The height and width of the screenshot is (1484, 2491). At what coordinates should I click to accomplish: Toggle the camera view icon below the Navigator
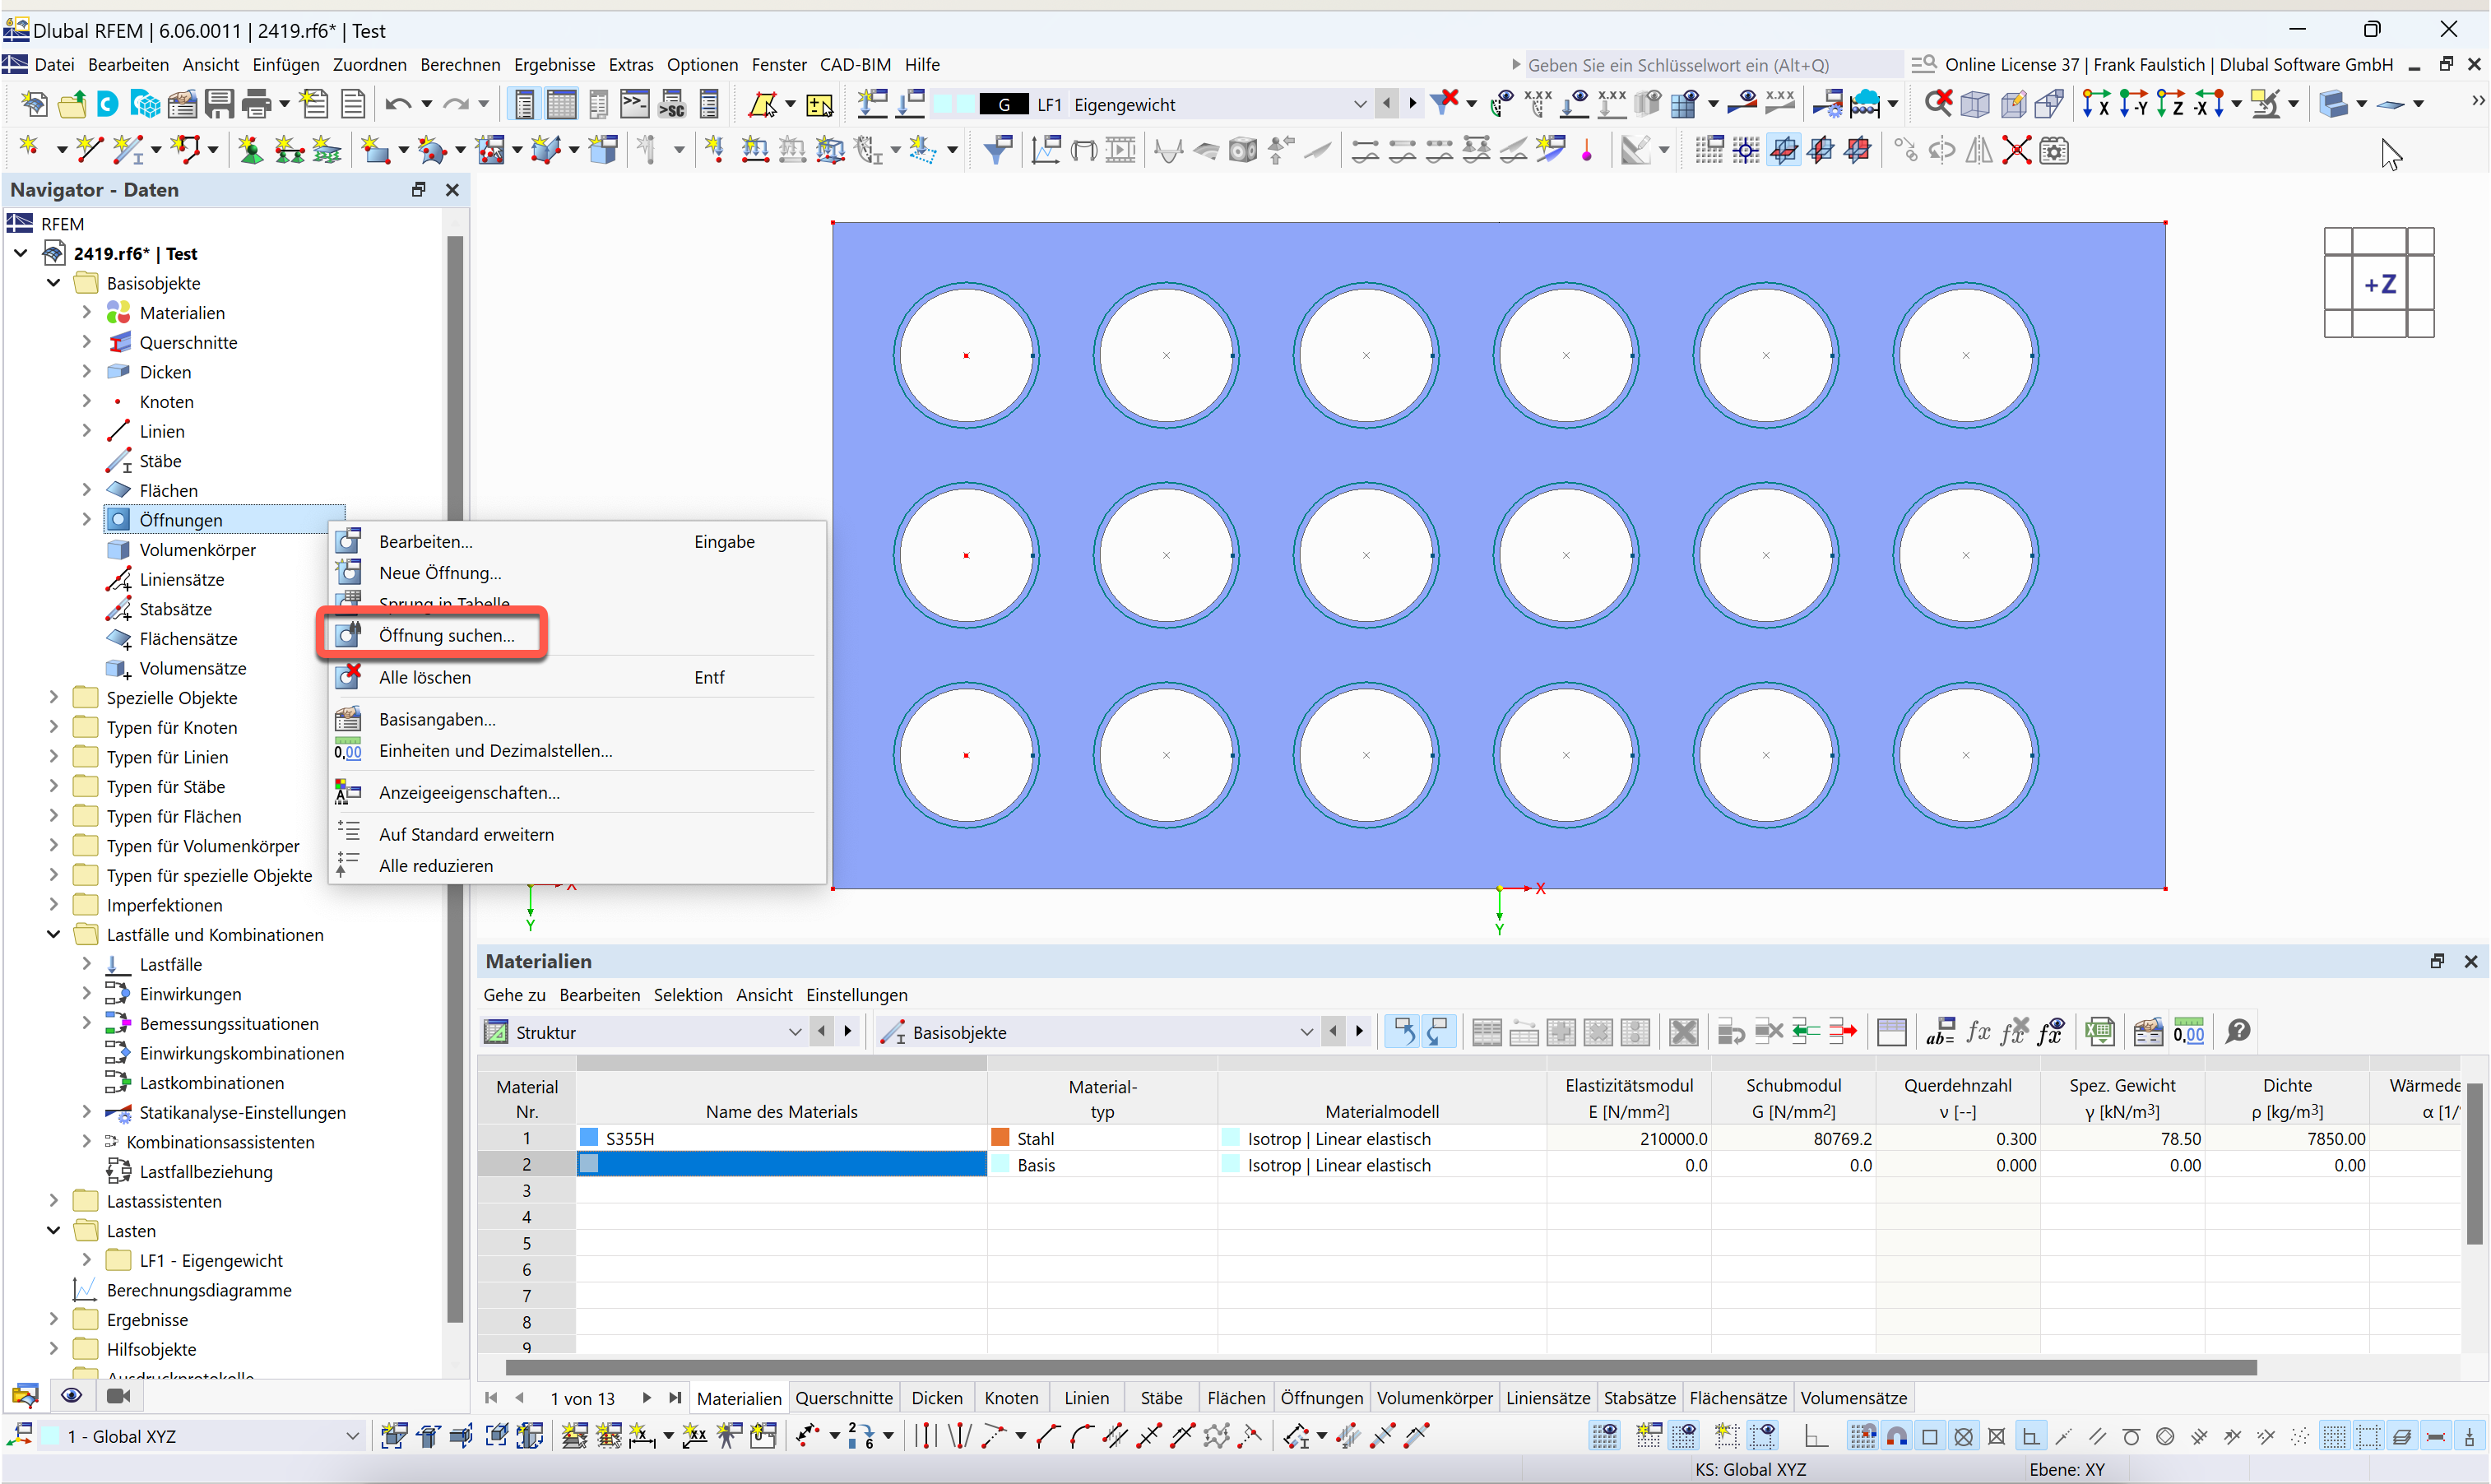point(119,1395)
